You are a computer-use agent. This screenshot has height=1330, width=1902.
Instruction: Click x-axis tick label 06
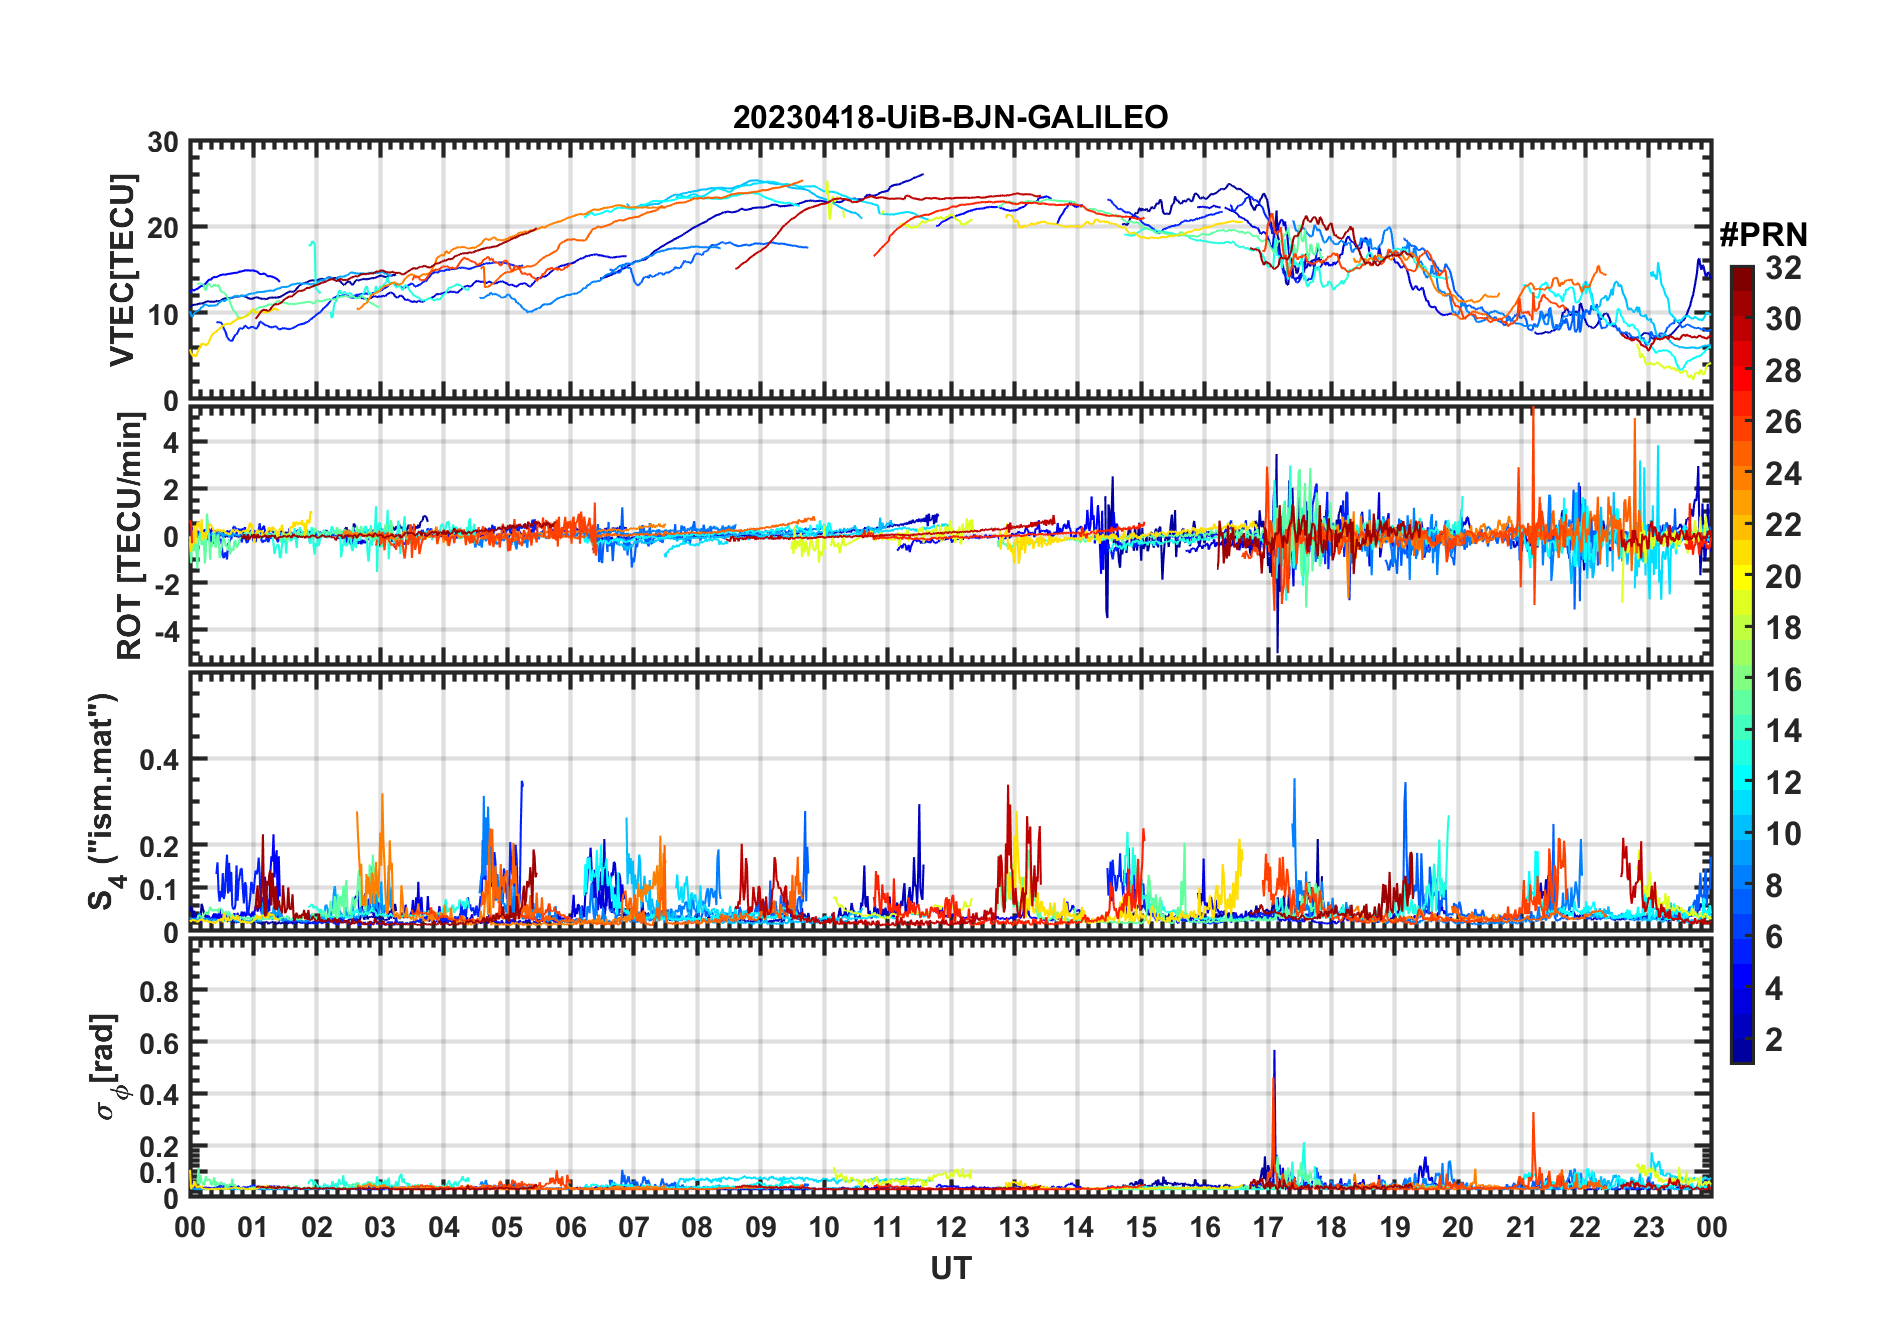click(571, 1227)
